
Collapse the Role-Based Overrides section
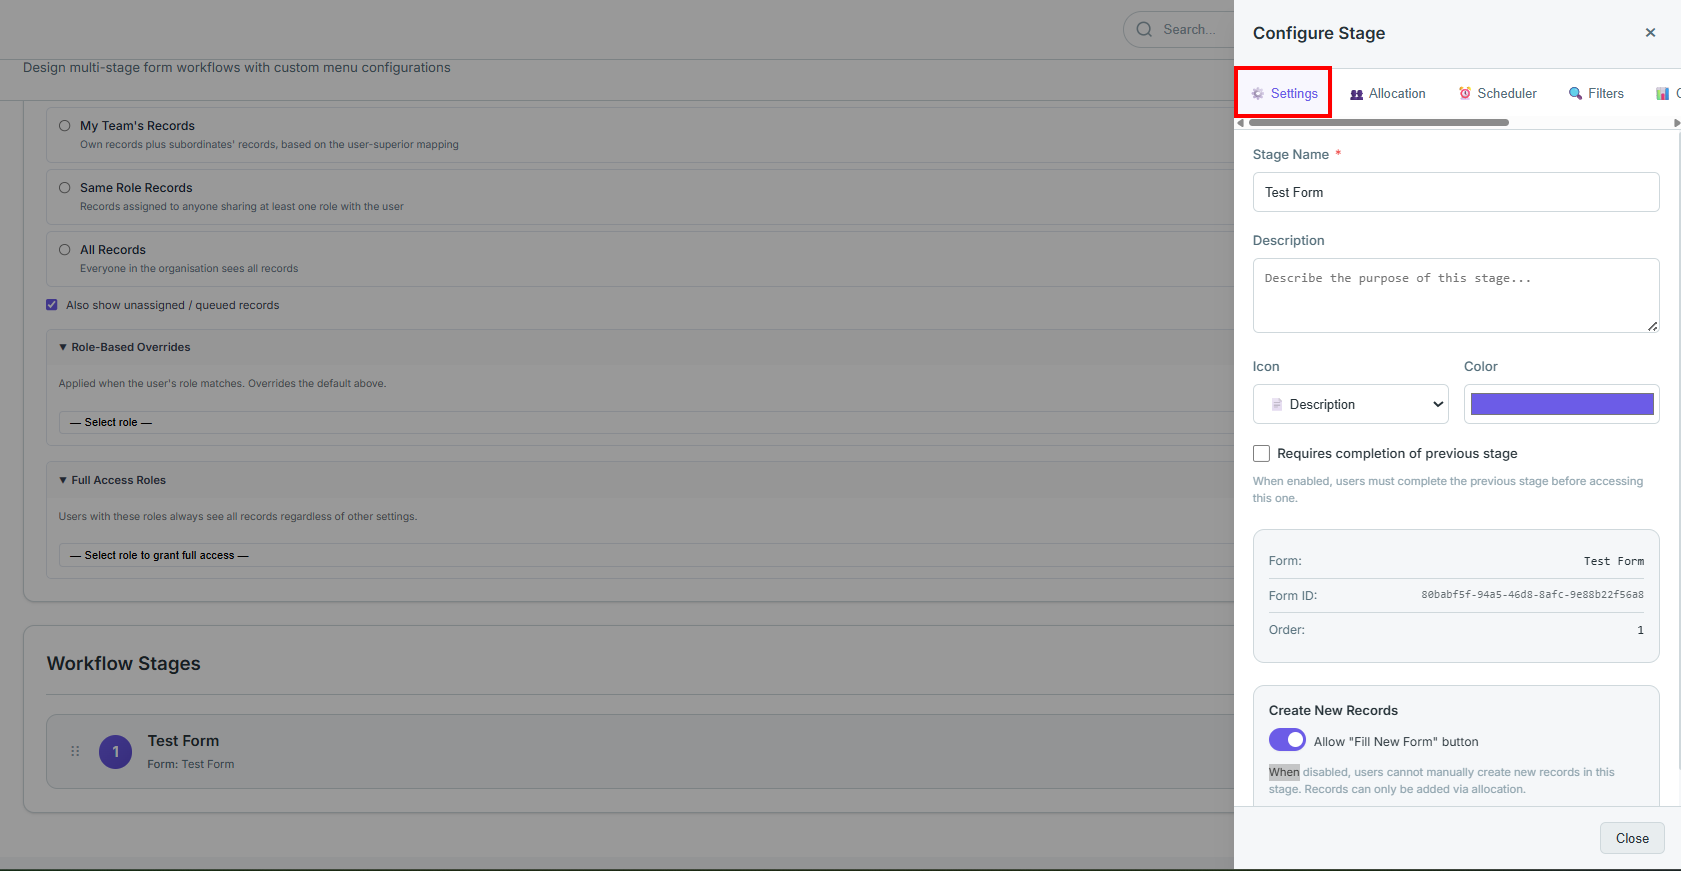125,347
